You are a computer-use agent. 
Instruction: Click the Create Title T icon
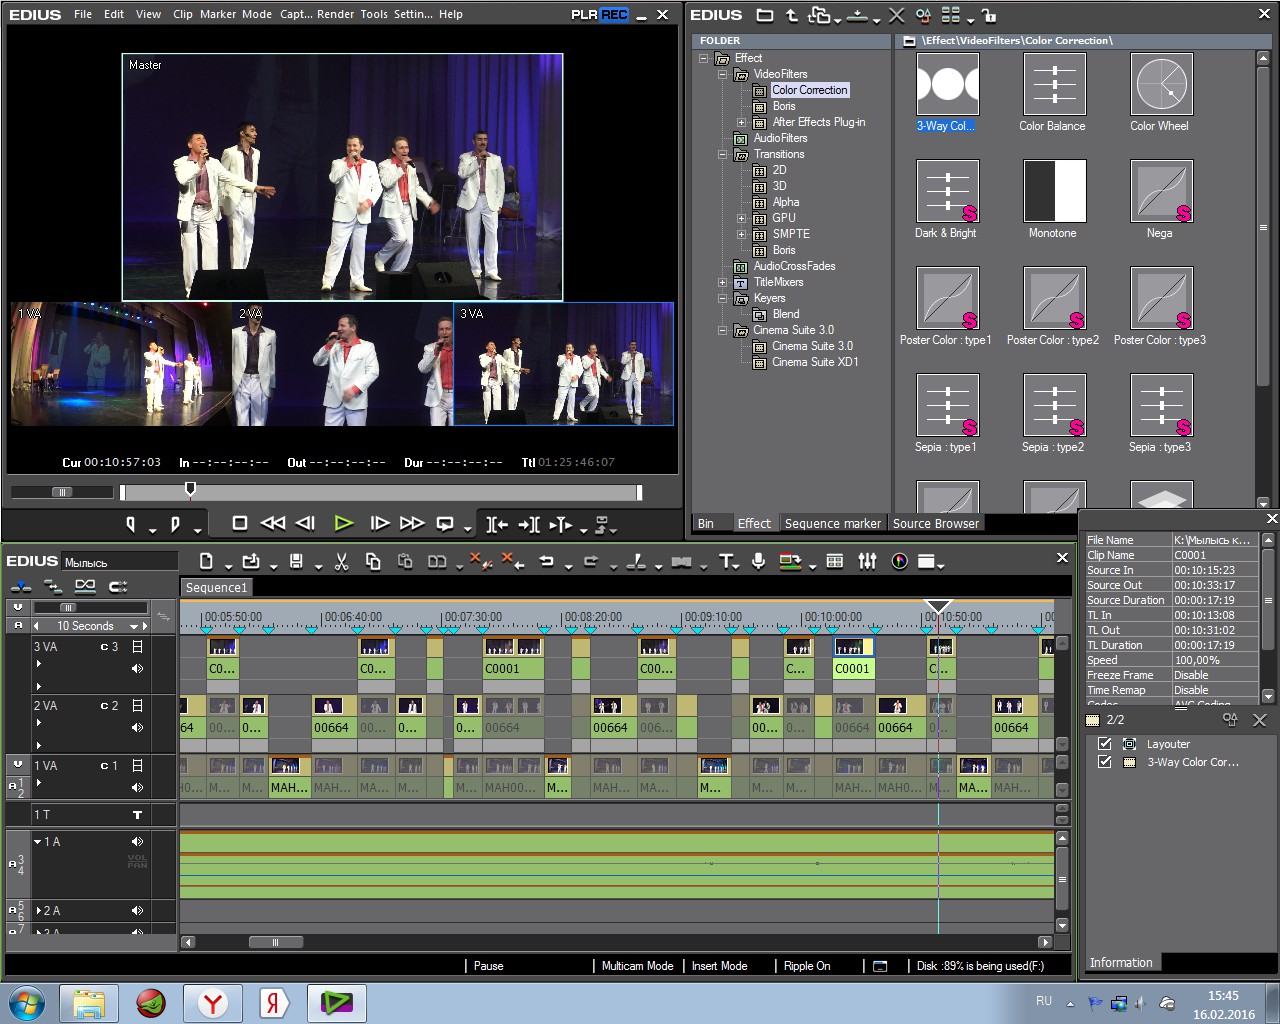tap(726, 561)
